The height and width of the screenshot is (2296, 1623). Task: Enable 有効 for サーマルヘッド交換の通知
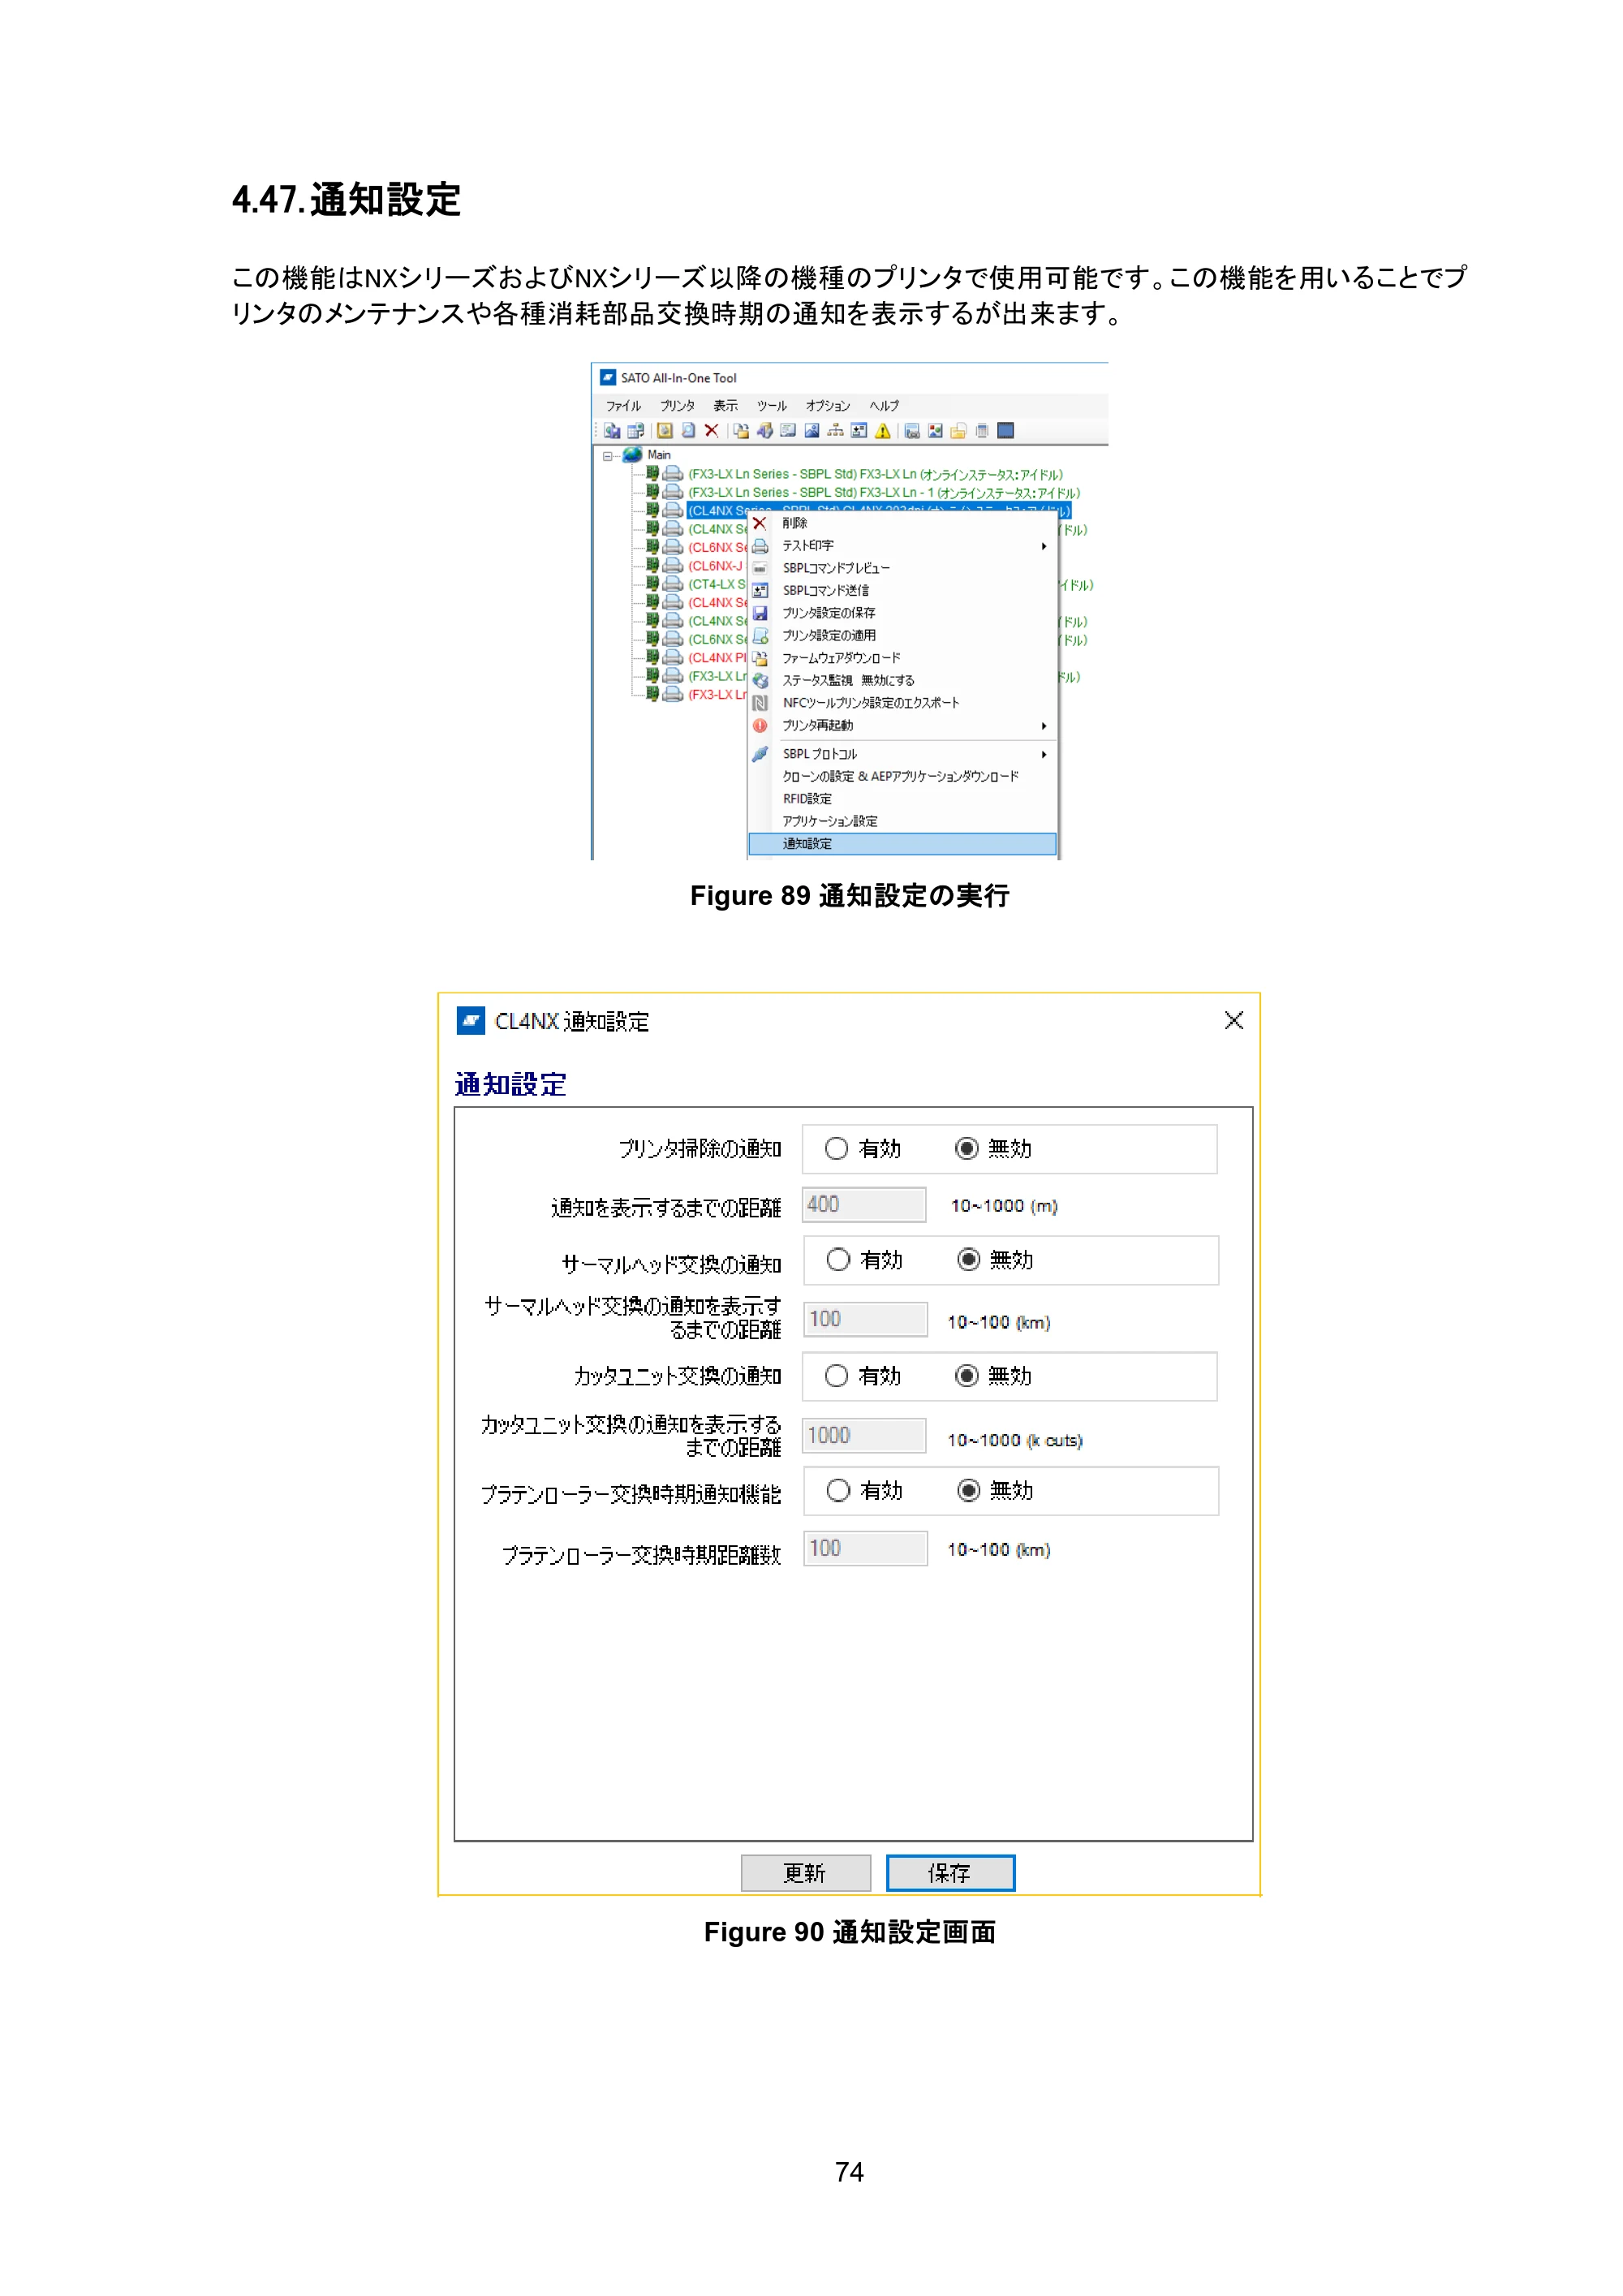(838, 1260)
